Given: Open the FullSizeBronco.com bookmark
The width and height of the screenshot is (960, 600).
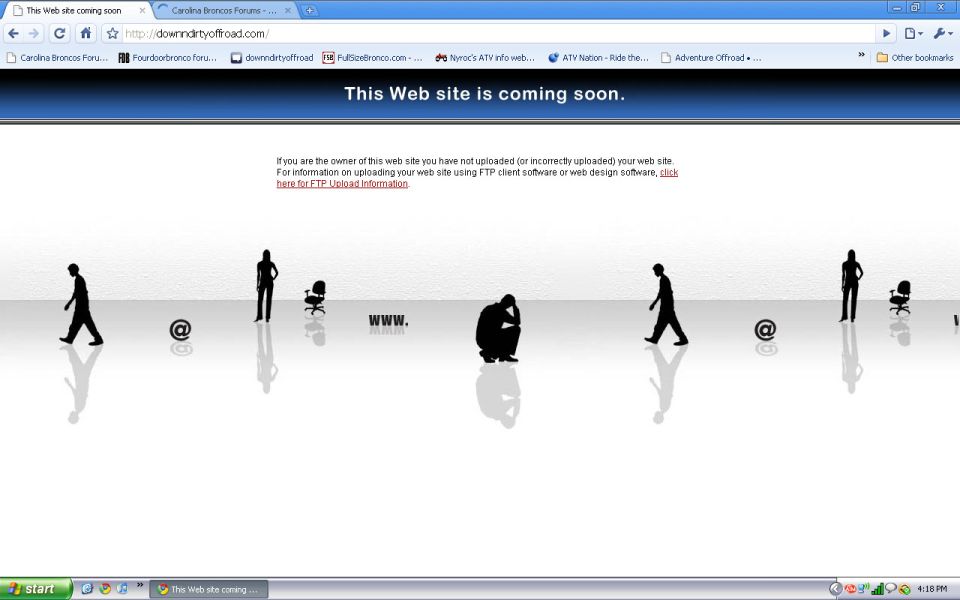Looking at the screenshot, I should tap(372, 58).
